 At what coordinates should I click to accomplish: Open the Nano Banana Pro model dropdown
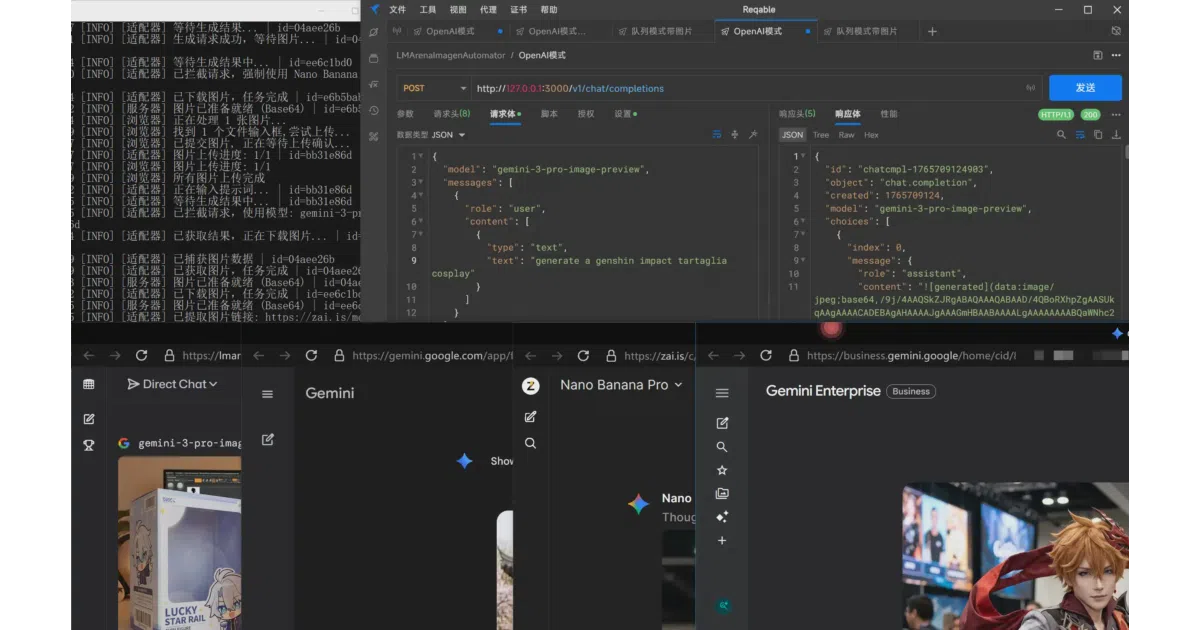pyautogui.click(x=621, y=385)
